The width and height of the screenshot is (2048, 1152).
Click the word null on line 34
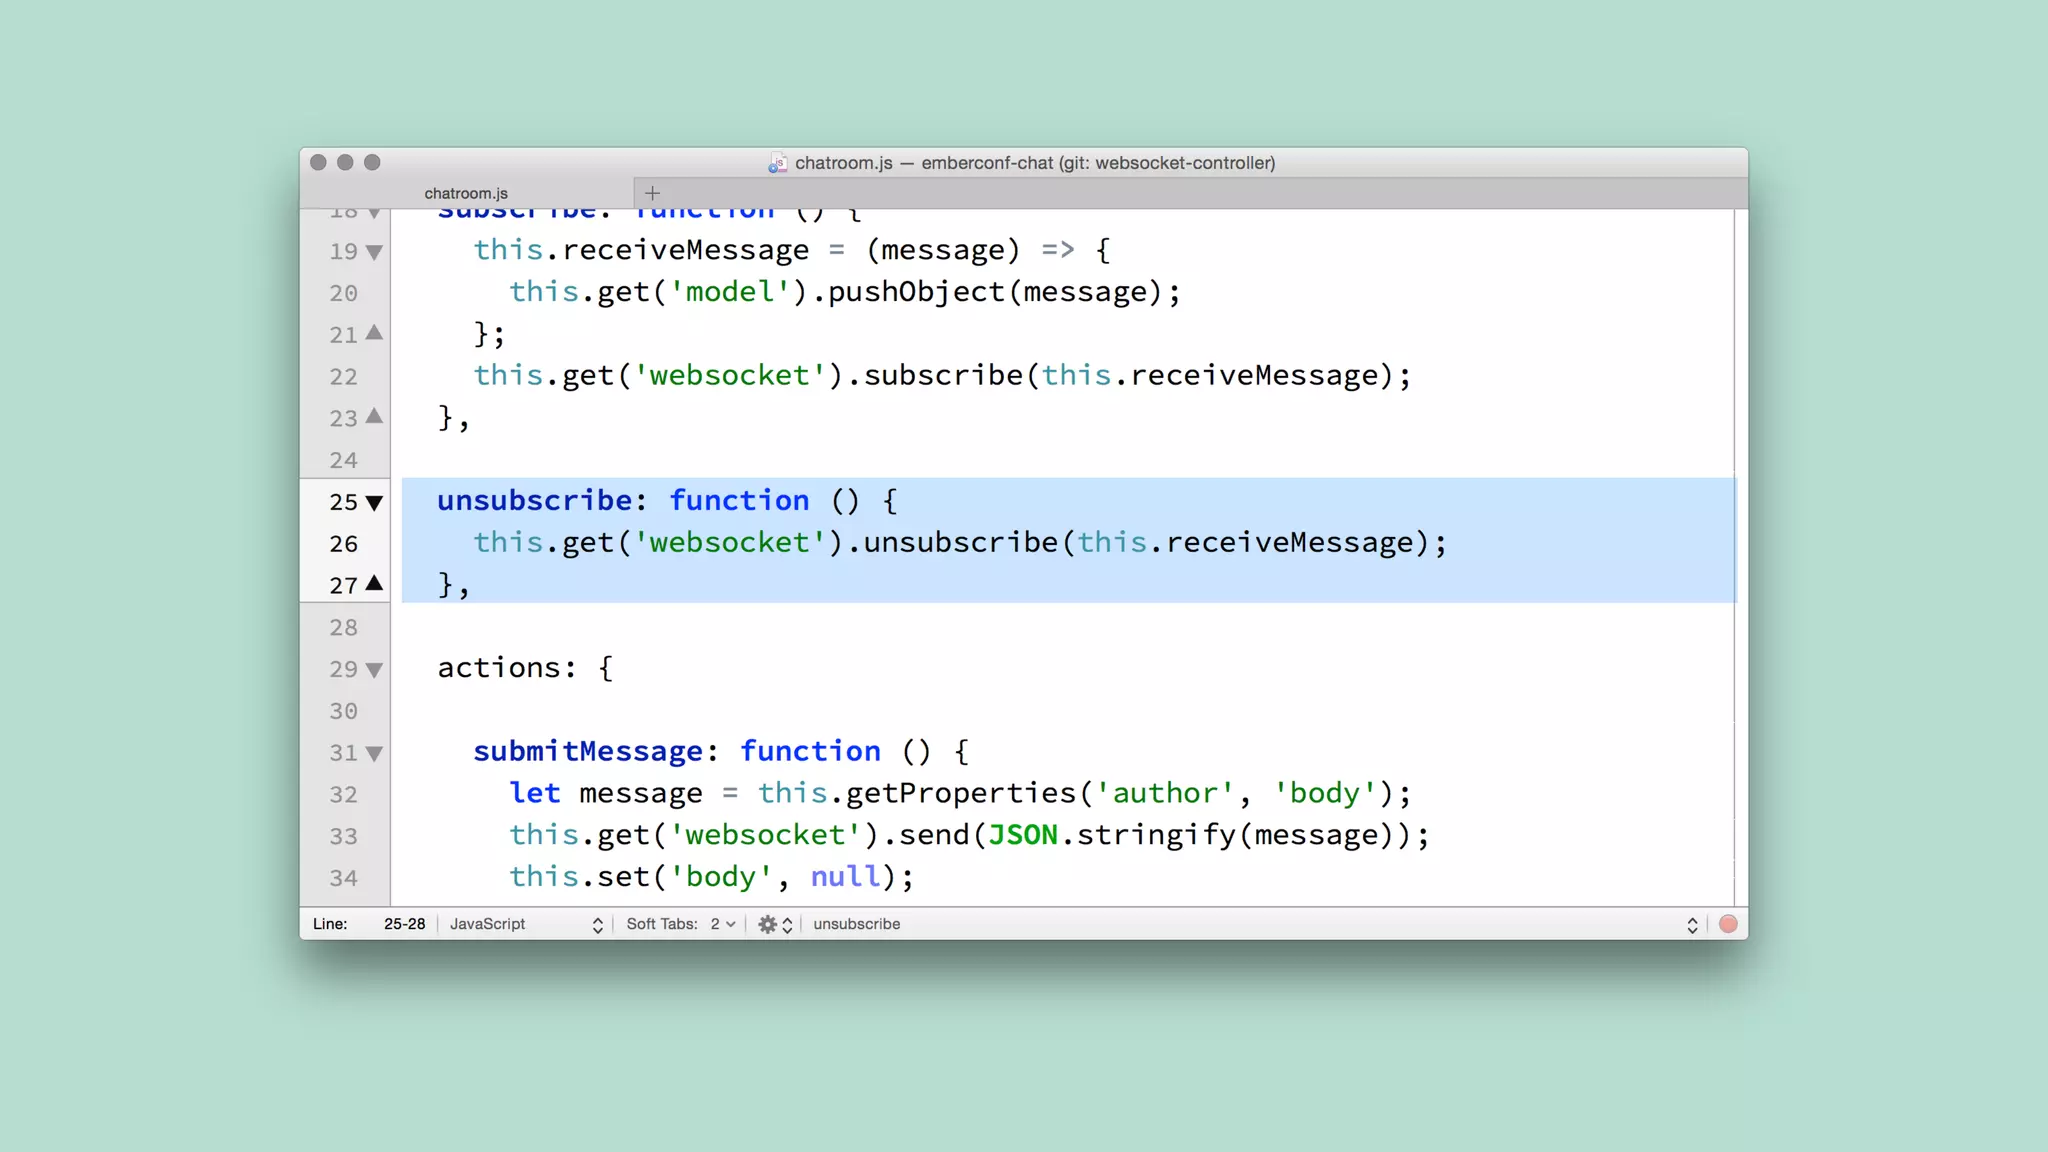point(844,877)
